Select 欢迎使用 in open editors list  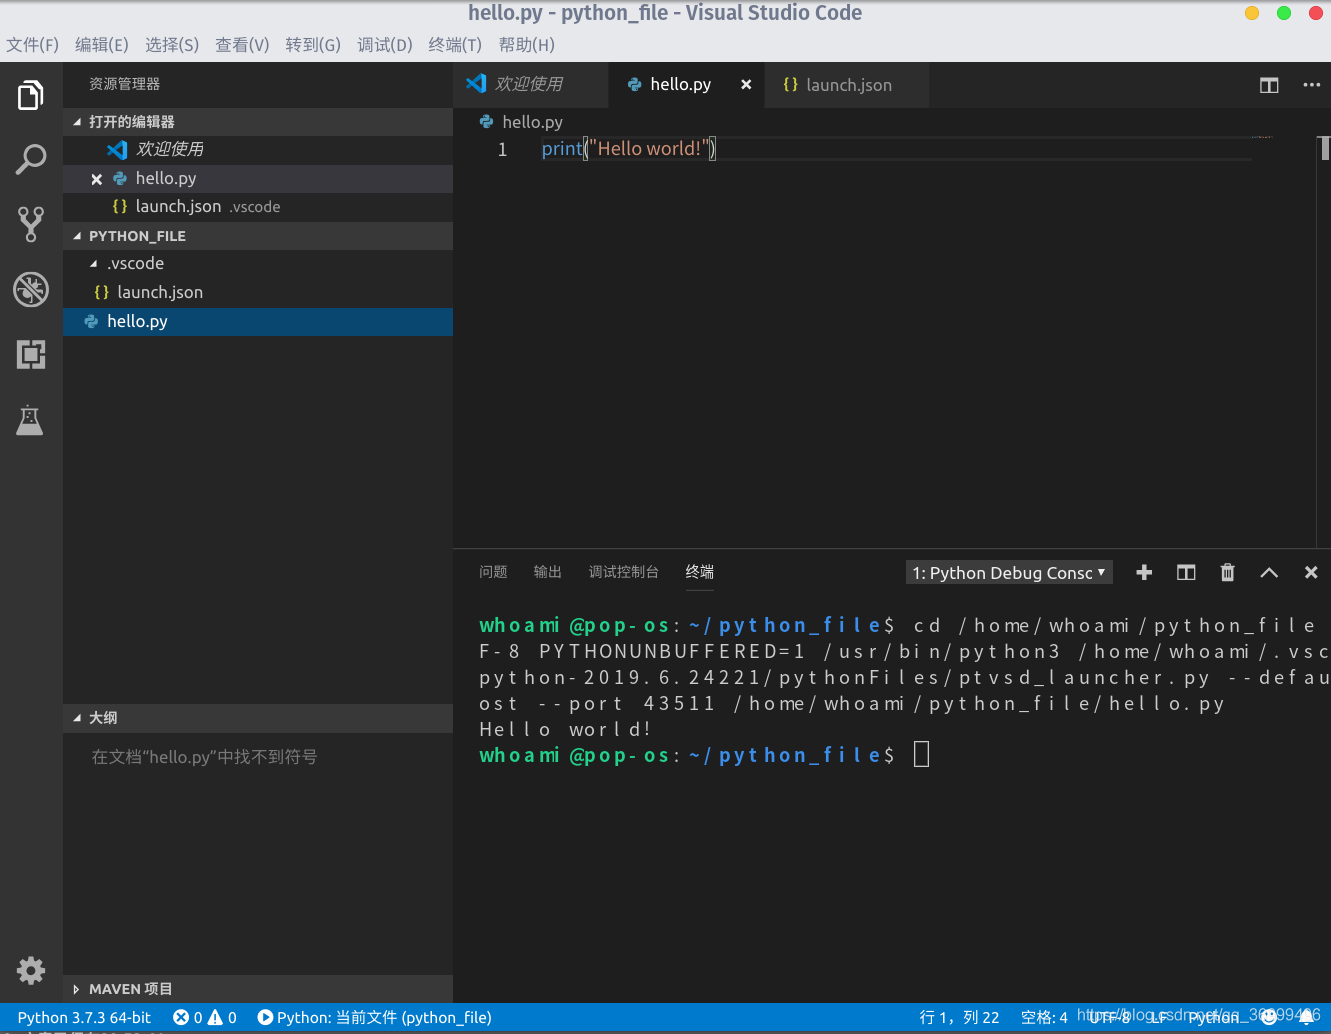258,150
